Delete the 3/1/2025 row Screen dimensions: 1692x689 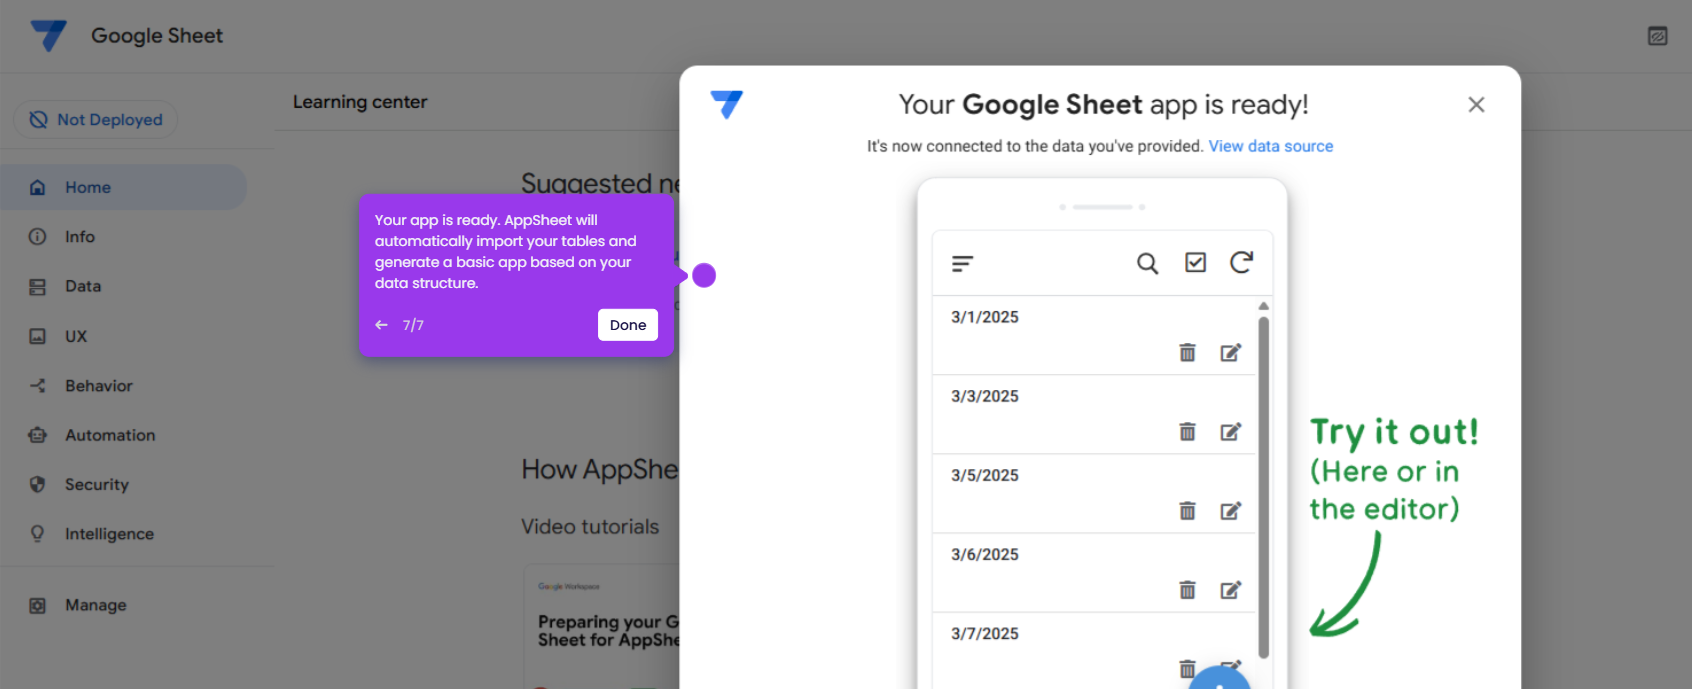click(1187, 352)
